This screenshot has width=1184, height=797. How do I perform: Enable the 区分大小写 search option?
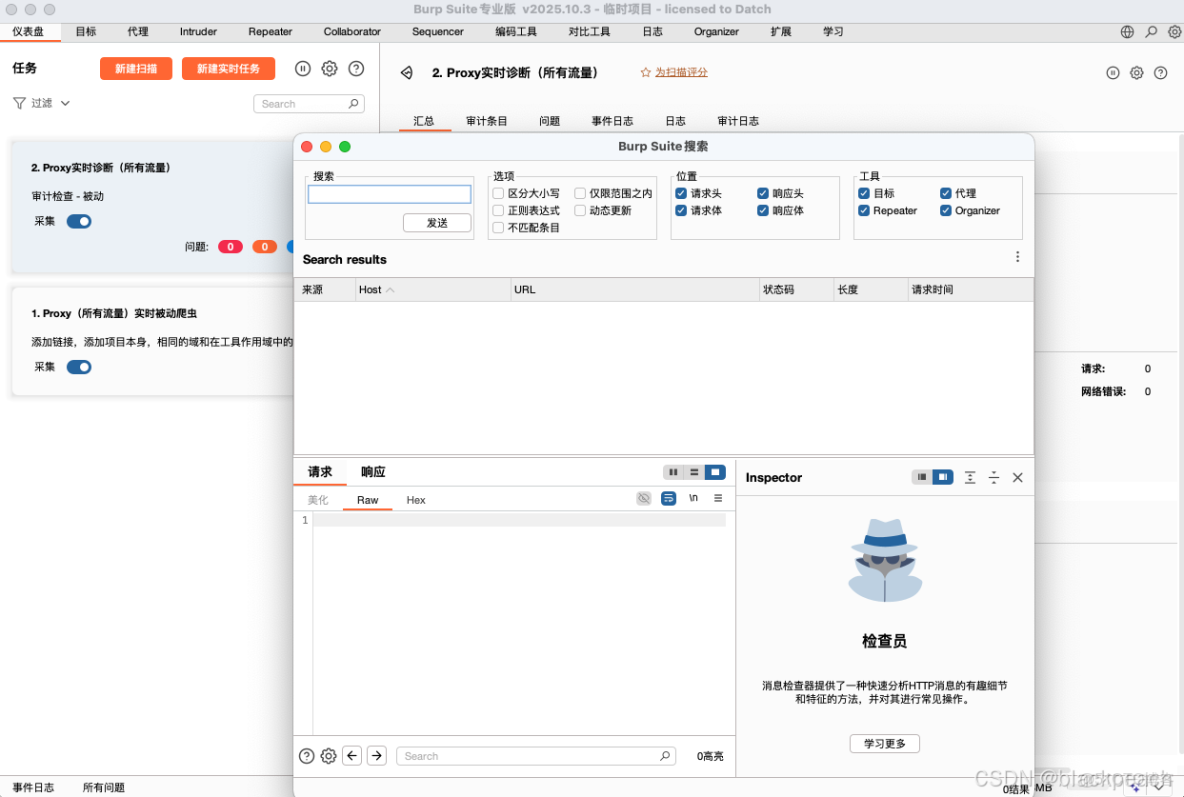(498, 193)
